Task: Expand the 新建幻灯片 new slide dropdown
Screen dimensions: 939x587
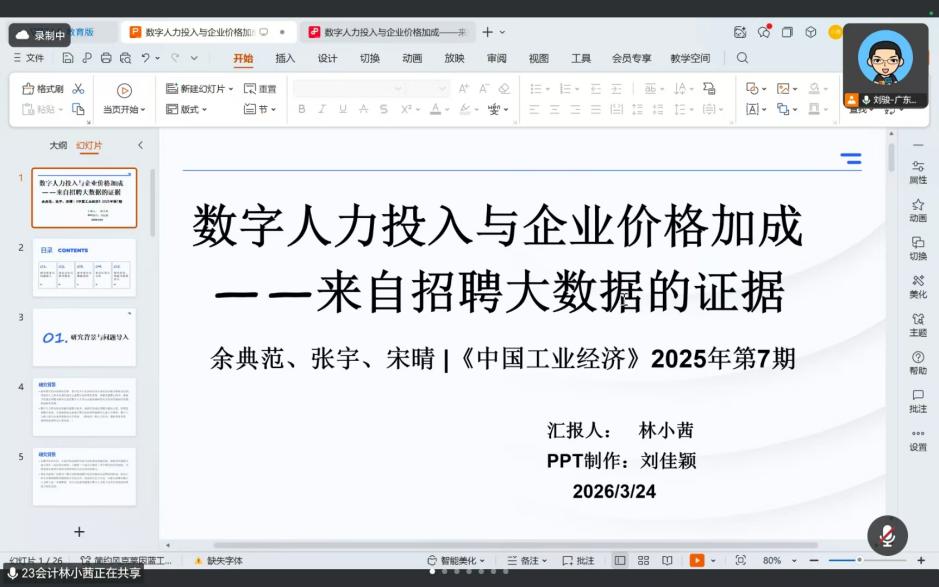Action: click(231, 89)
